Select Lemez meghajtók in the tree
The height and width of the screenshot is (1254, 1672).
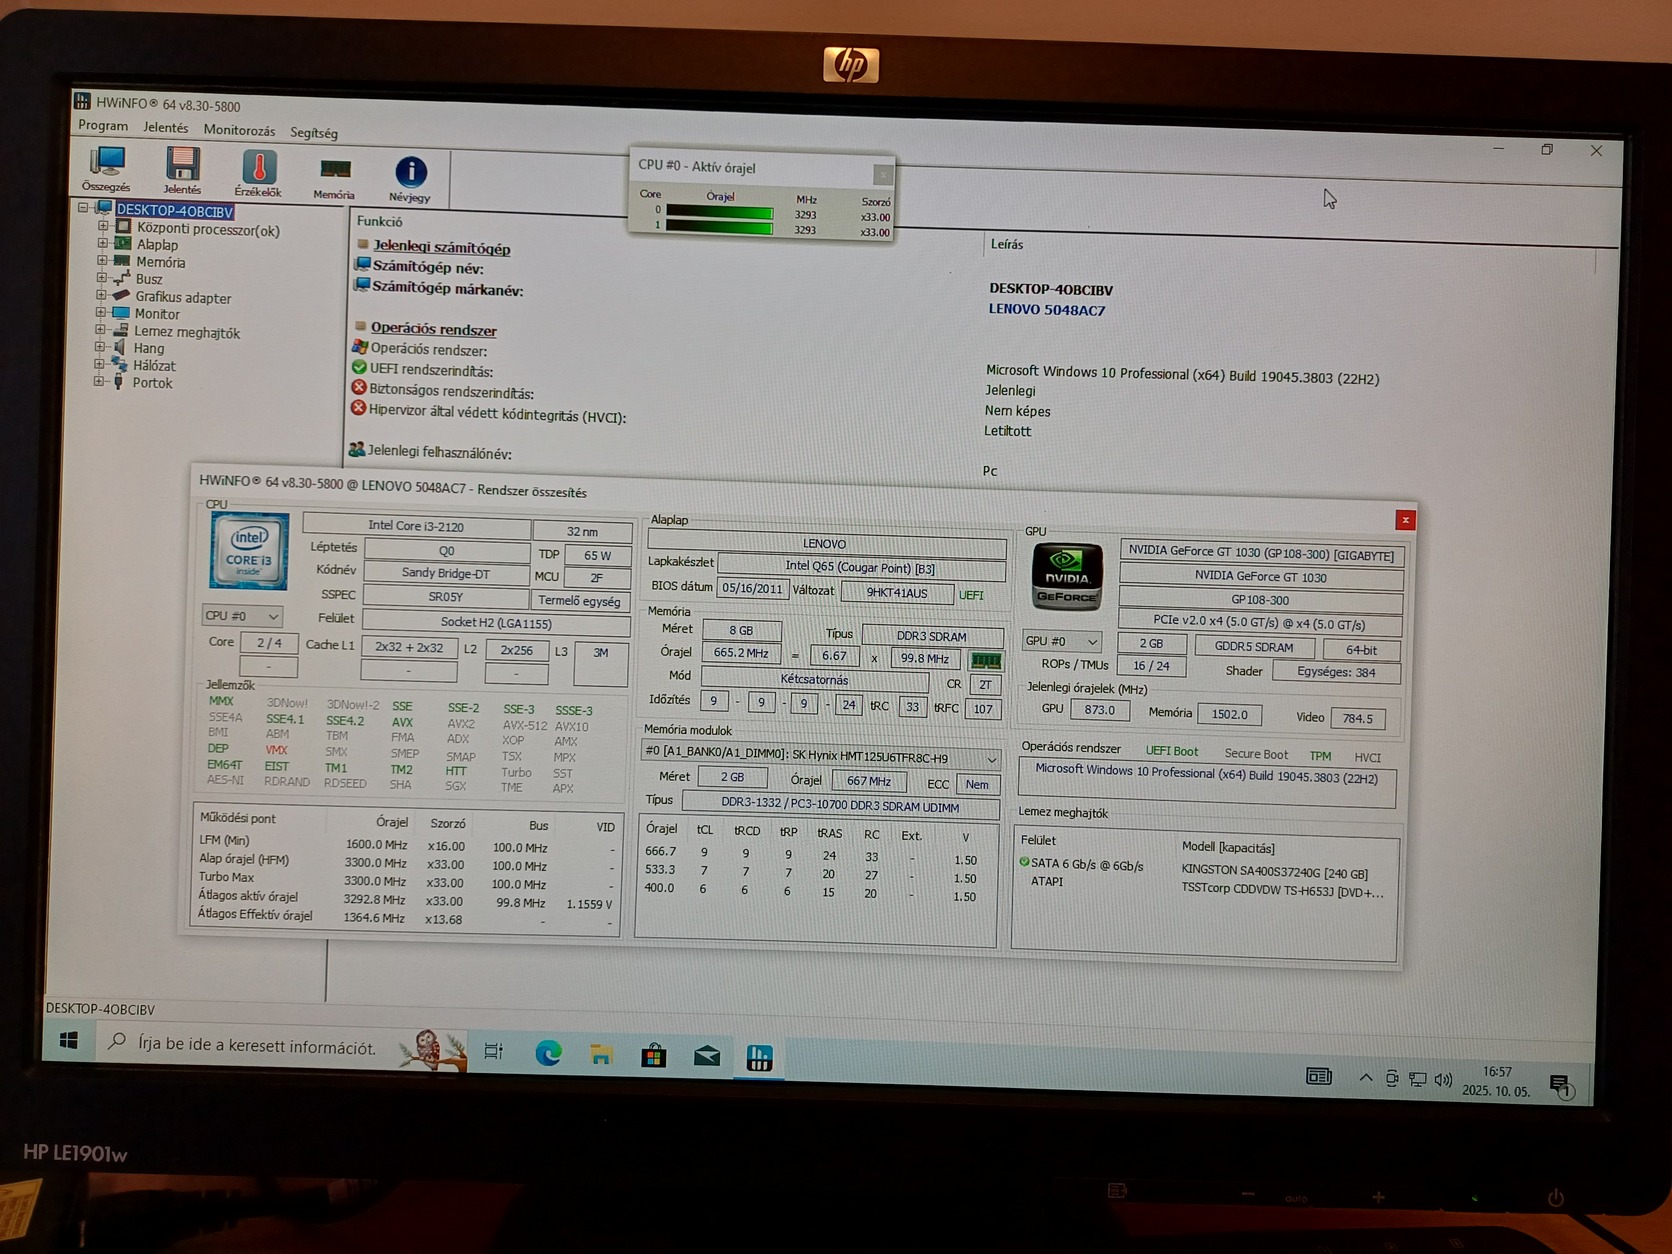pos(187,332)
